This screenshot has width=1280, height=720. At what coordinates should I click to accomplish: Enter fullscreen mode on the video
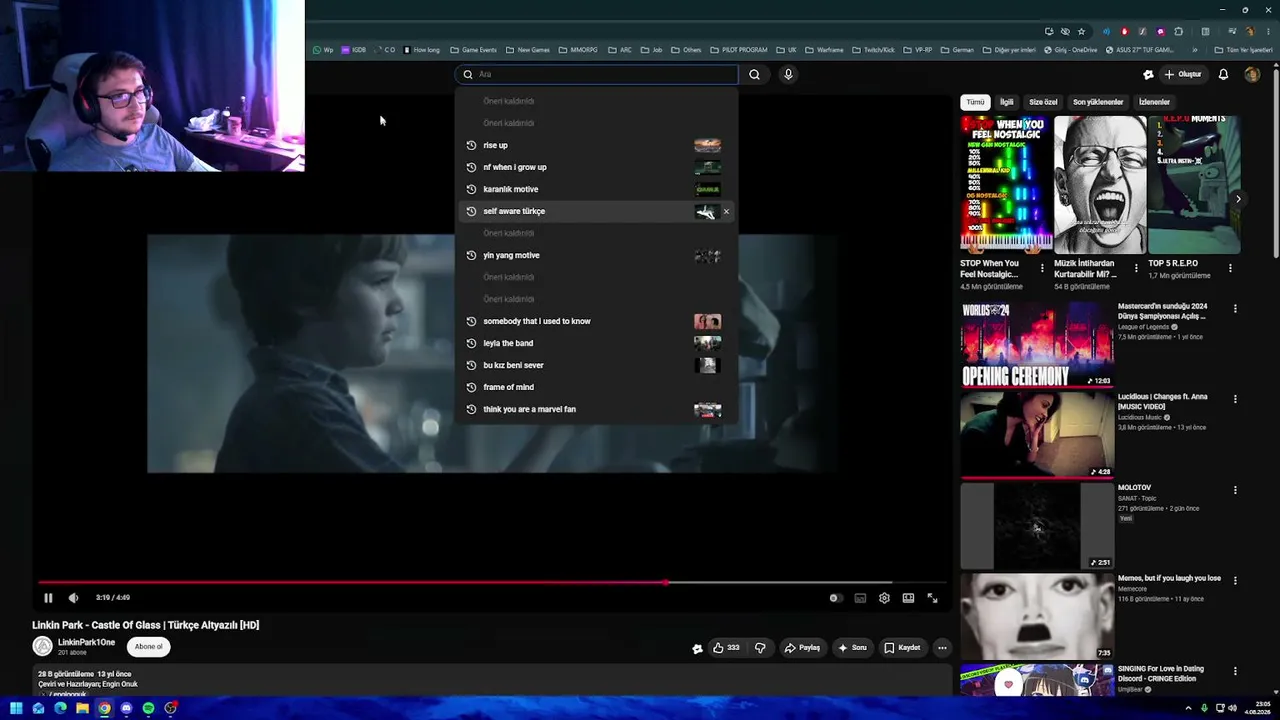tap(932, 598)
